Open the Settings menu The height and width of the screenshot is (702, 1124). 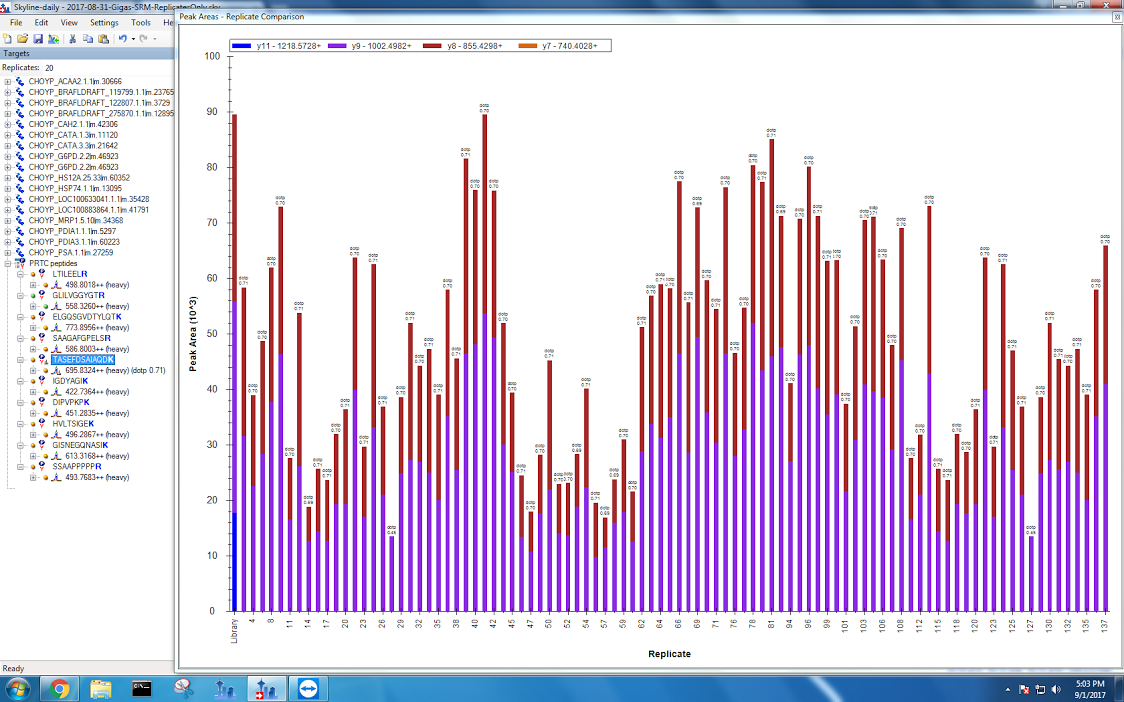[x=103, y=22]
